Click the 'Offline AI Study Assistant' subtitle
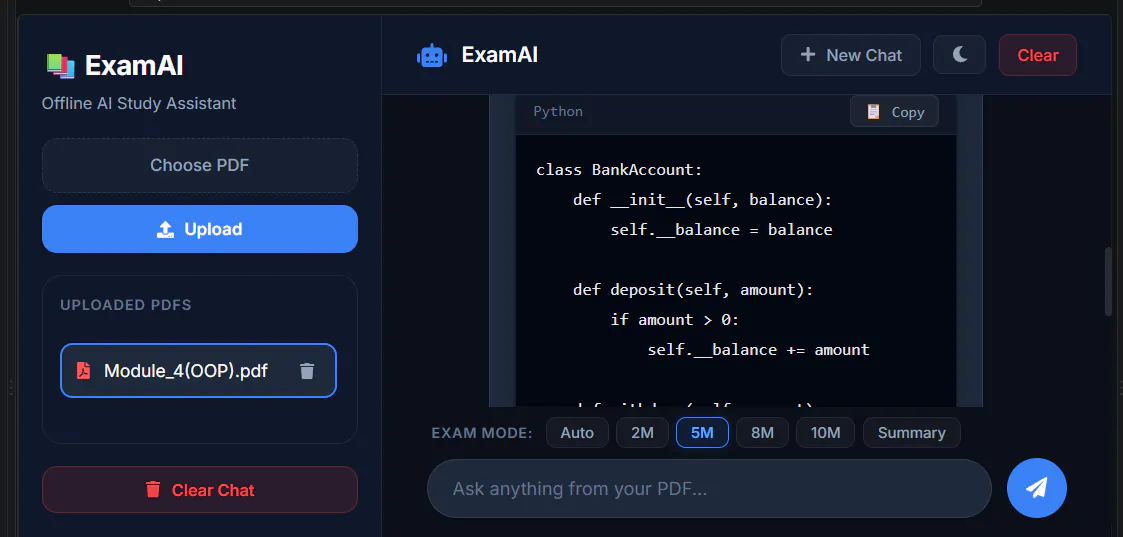 (139, 103)
